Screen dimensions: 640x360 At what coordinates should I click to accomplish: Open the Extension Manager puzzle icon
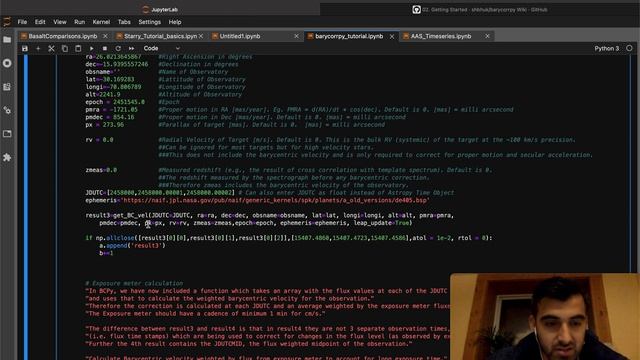[x=7, y=158]
